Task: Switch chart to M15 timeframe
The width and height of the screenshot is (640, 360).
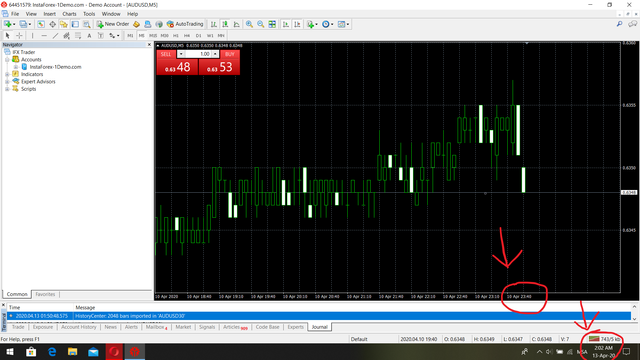Action: point(153,36)
